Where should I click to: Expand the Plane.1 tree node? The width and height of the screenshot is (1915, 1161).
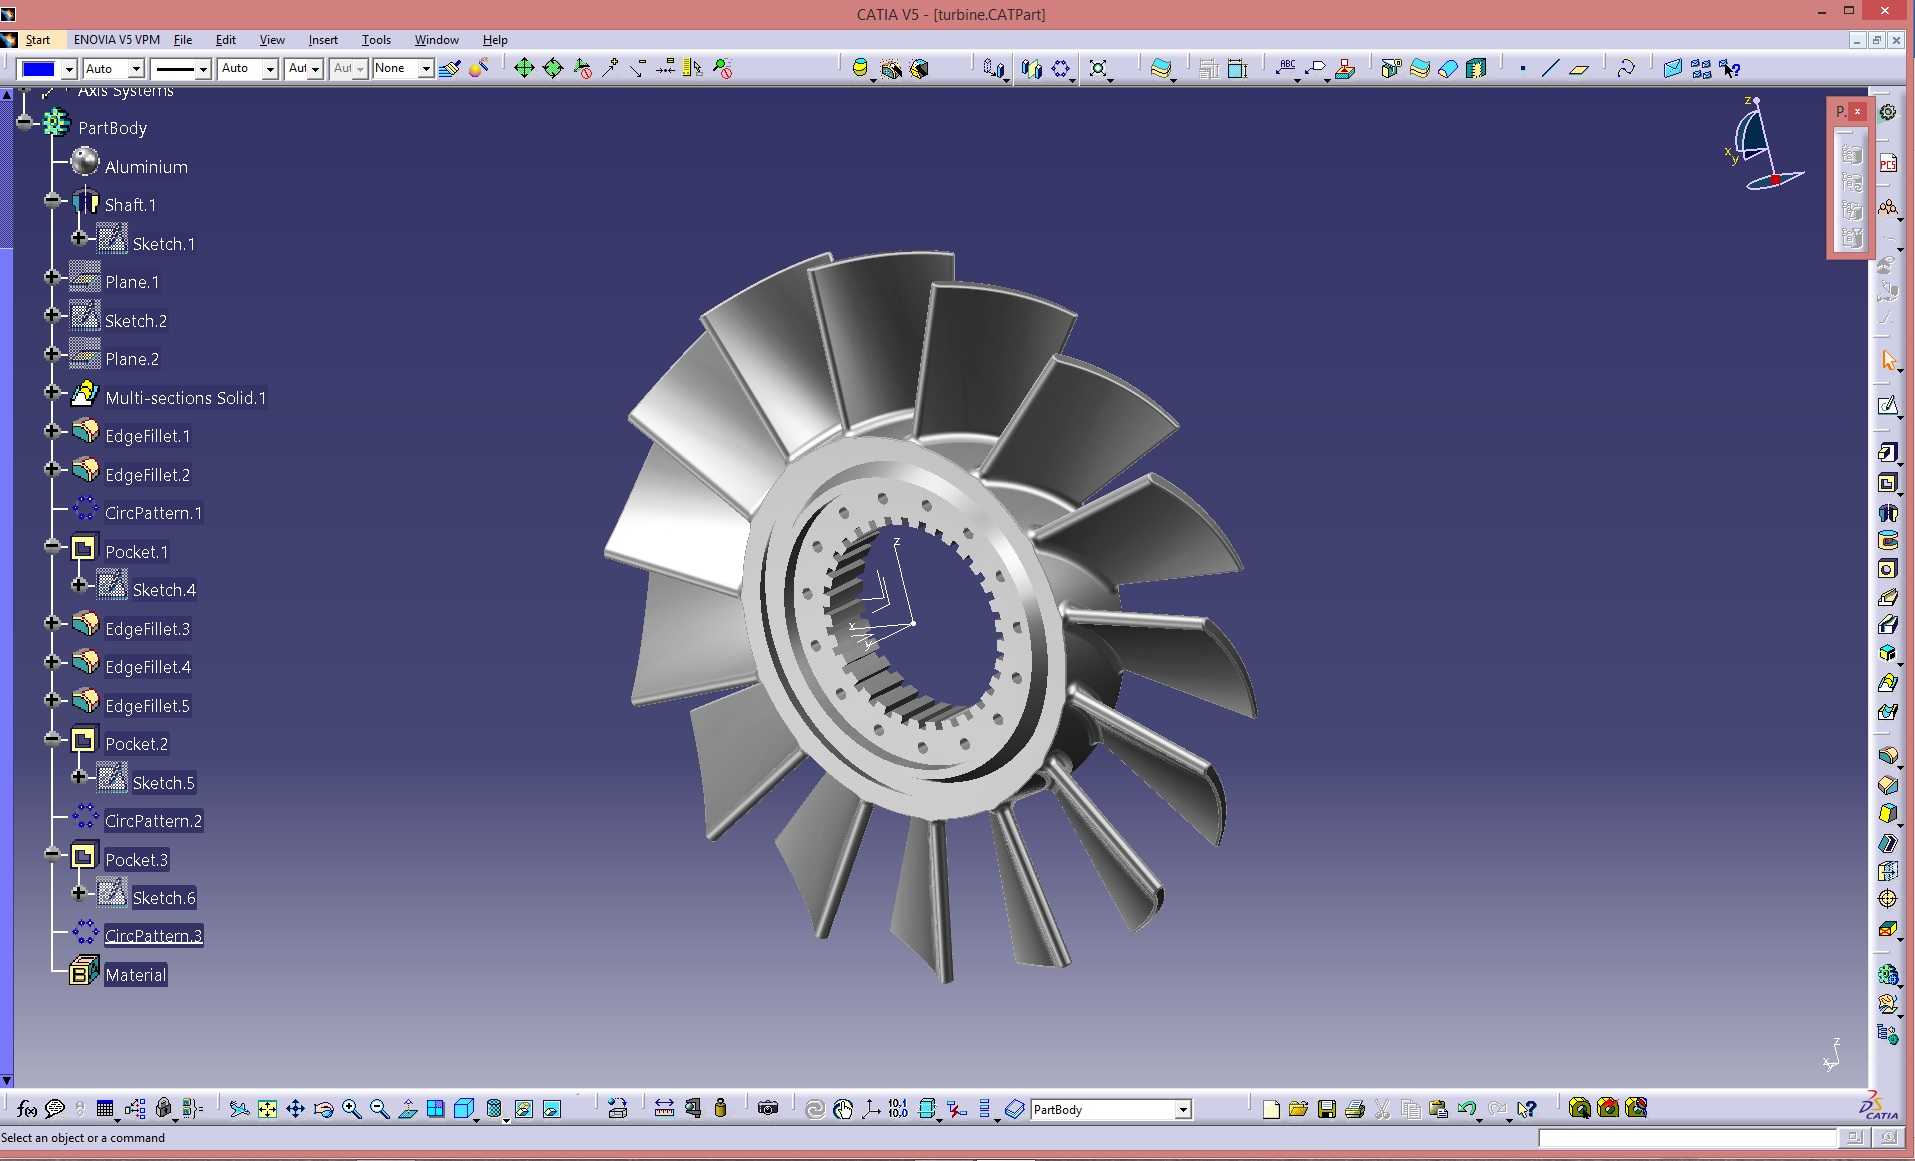52,278
